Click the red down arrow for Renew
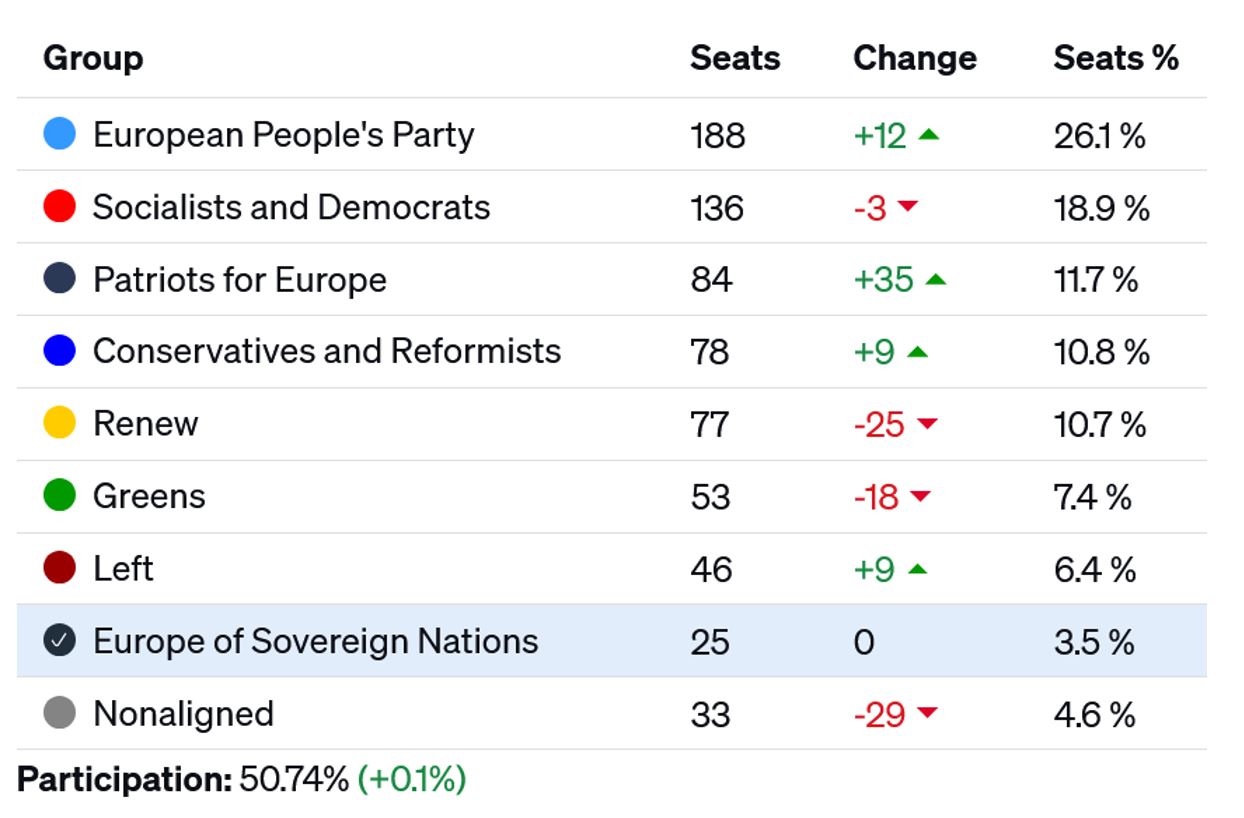 click(x=927, y=424)
